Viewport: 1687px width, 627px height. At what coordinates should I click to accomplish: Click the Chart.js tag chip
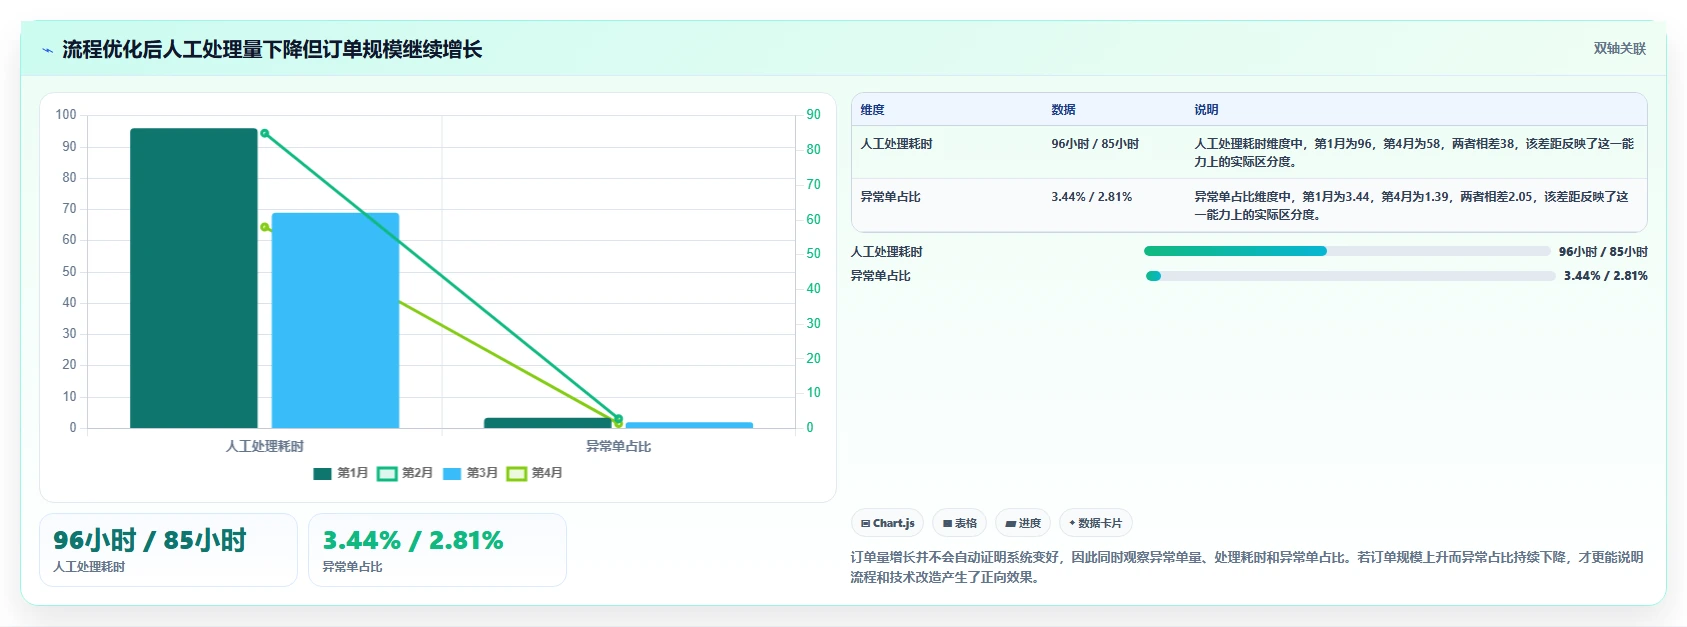pyautogui.click(x=887, y=523)
